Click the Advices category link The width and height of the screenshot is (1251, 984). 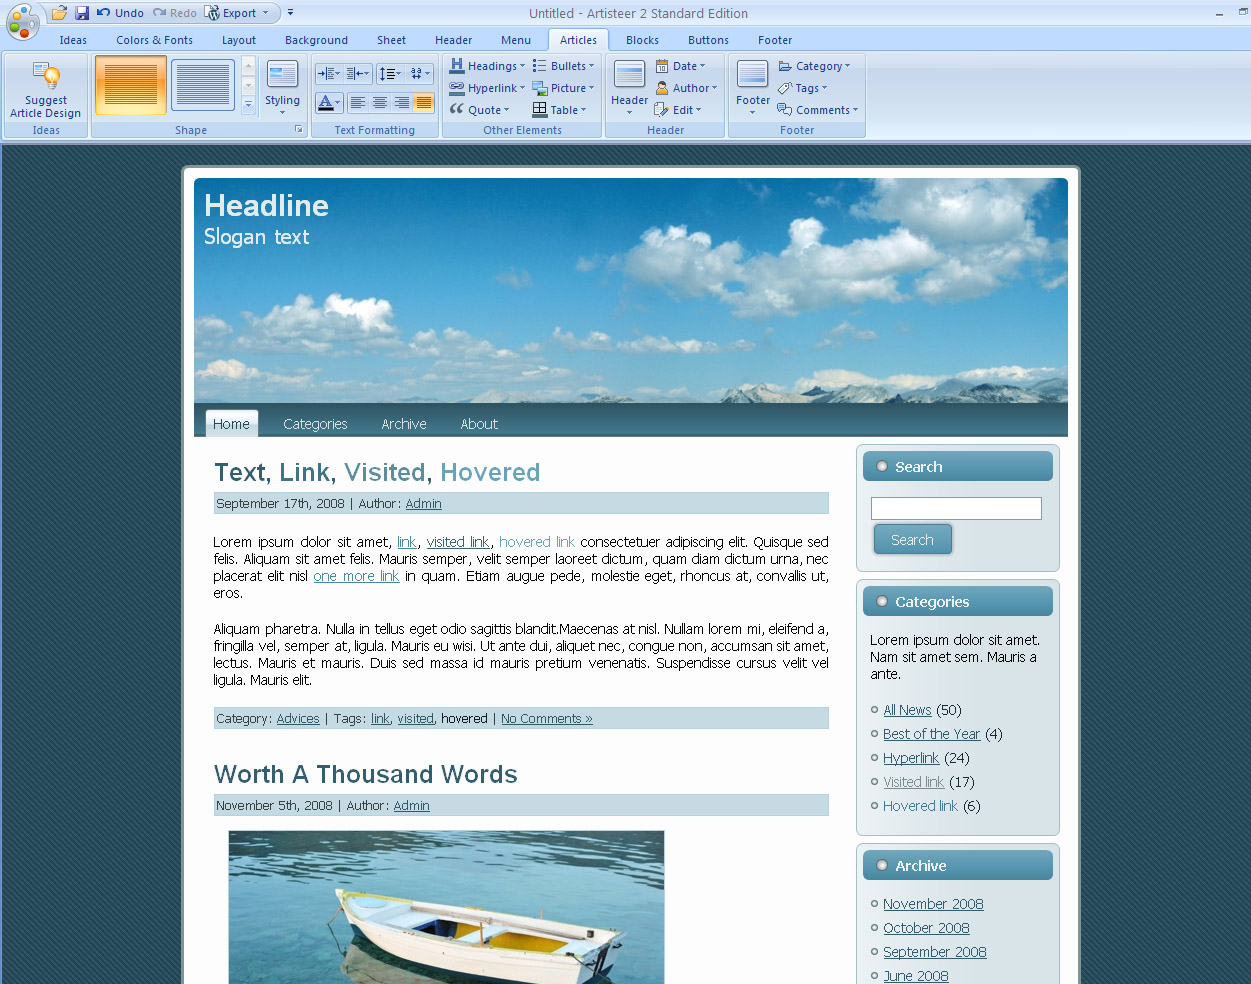click(x=298, y=719)
